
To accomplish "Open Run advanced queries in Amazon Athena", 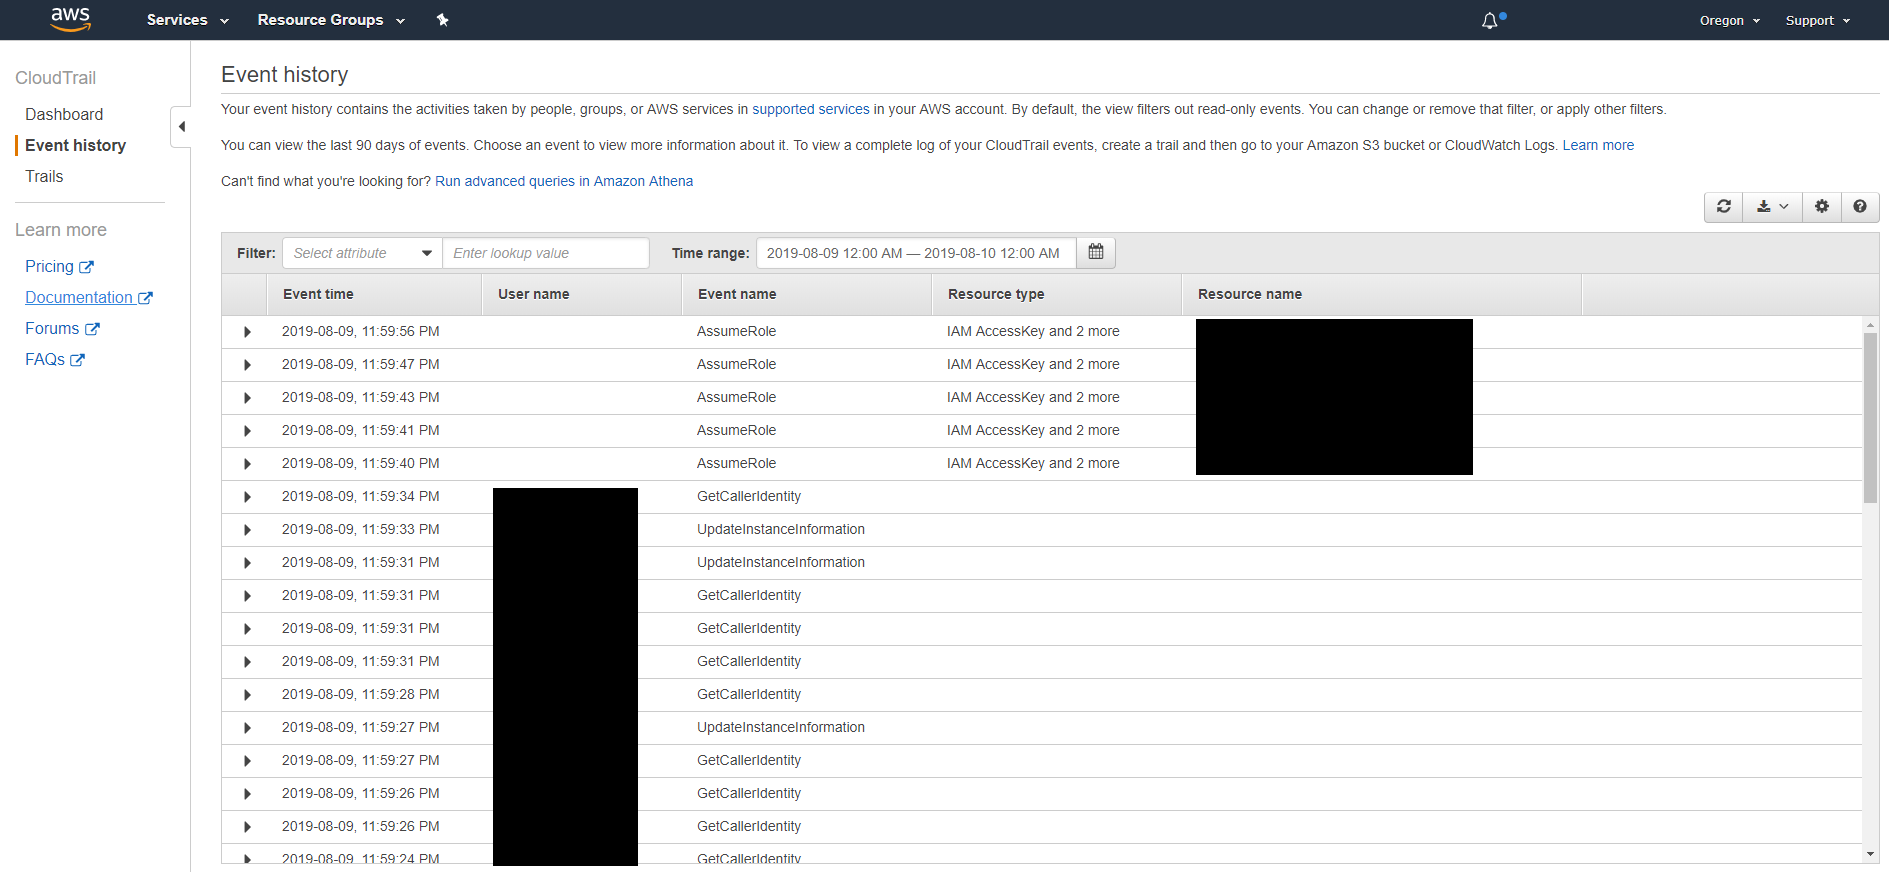I will [564, 181].
